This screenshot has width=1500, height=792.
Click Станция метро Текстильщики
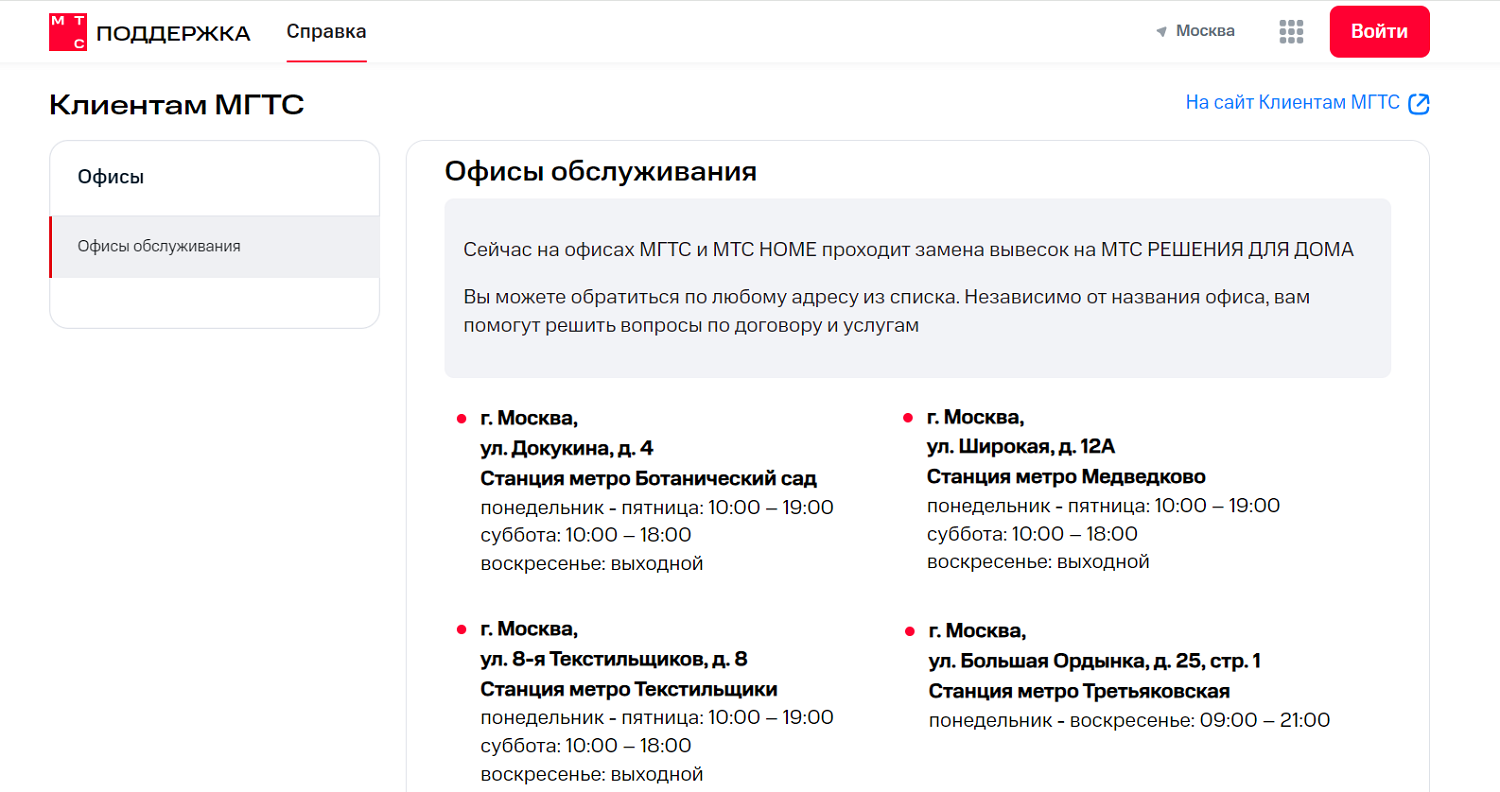tap(629, 689)
